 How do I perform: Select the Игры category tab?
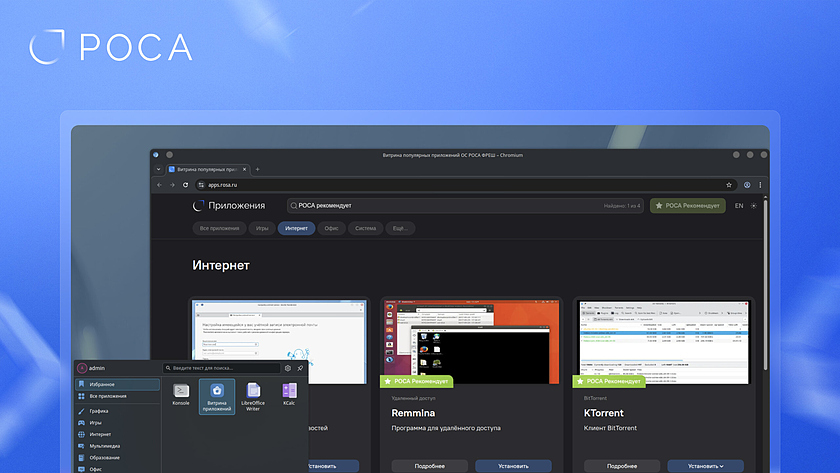point(261,228)
